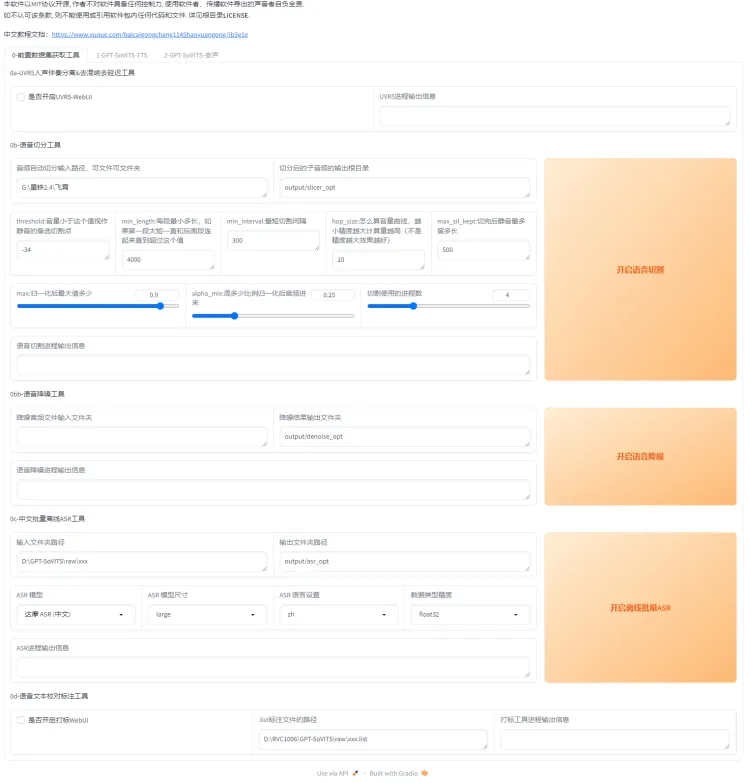The image size is (750, 783).
Task: Click the audio slicing input path field
Action: 142,188
